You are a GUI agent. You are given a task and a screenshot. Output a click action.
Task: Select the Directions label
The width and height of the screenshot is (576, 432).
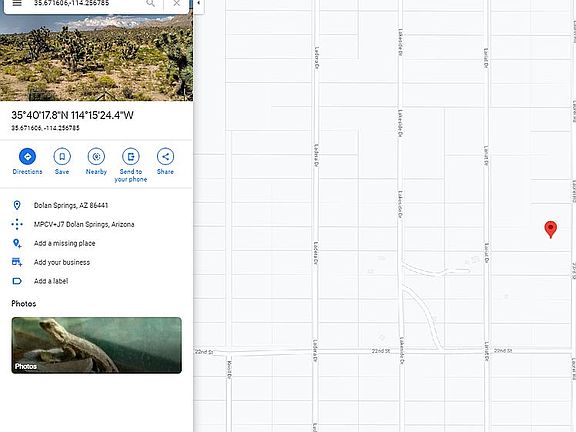[x=28, y=172]
